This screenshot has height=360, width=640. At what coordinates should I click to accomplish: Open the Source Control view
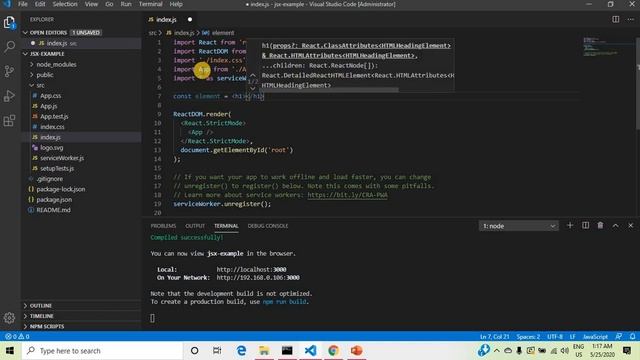(x=9, y=71)
